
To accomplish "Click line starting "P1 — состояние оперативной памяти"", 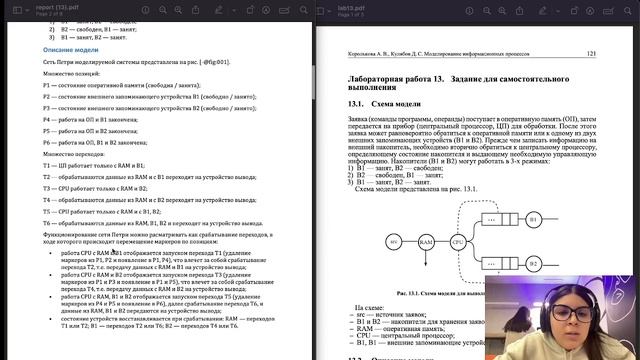I will 122,85.
